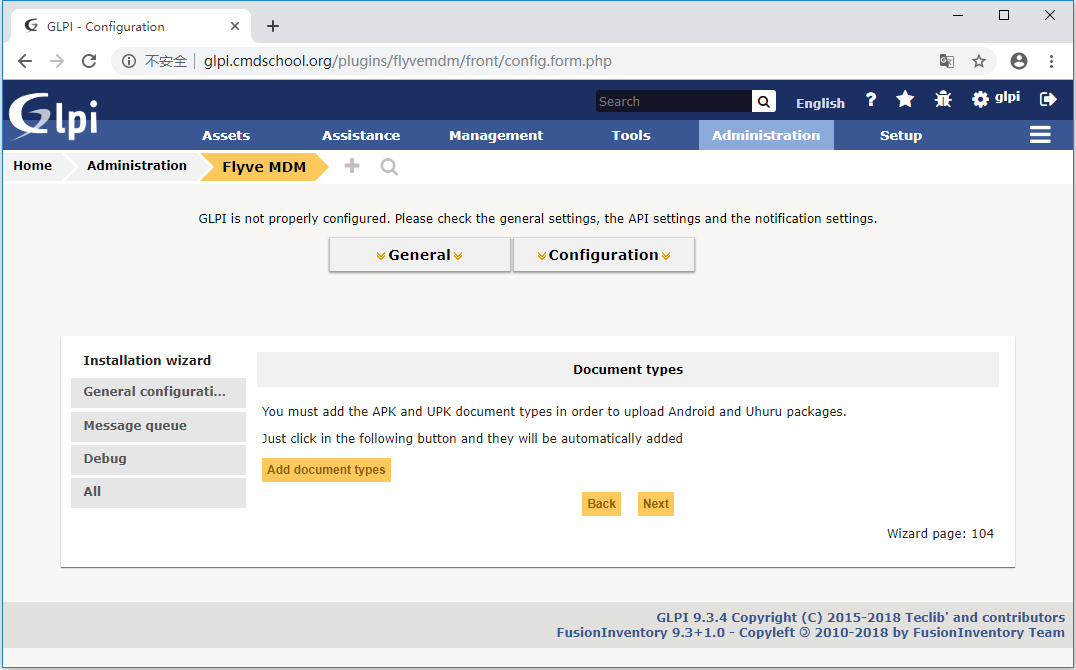Select General configuration tab
The image size is (1076, 670).
158,392
